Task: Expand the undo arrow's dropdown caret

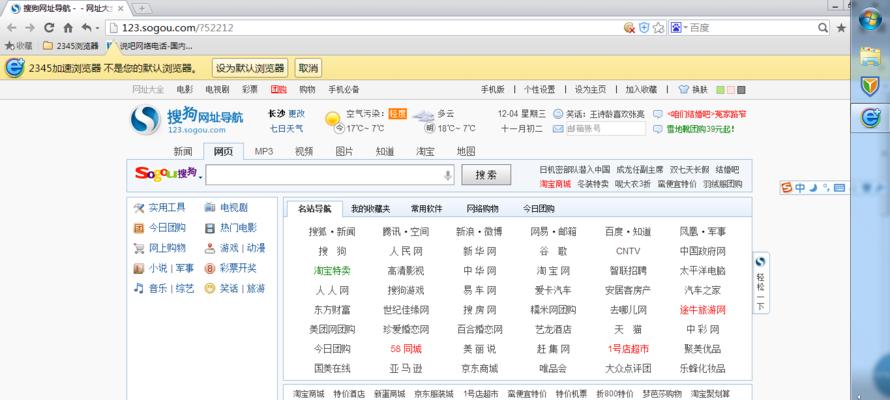Action: [x=98, y=28]
